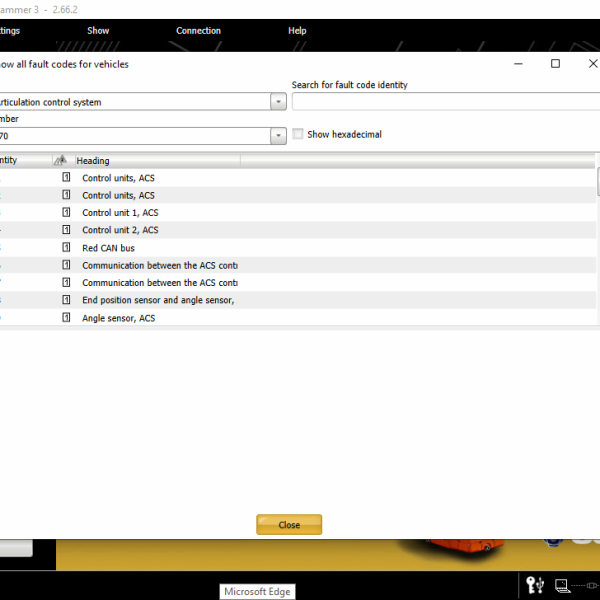Click the info icon beside Control unit 1, ACS
The height and width of the screenshot is (600, 600).
click(67, 213)
